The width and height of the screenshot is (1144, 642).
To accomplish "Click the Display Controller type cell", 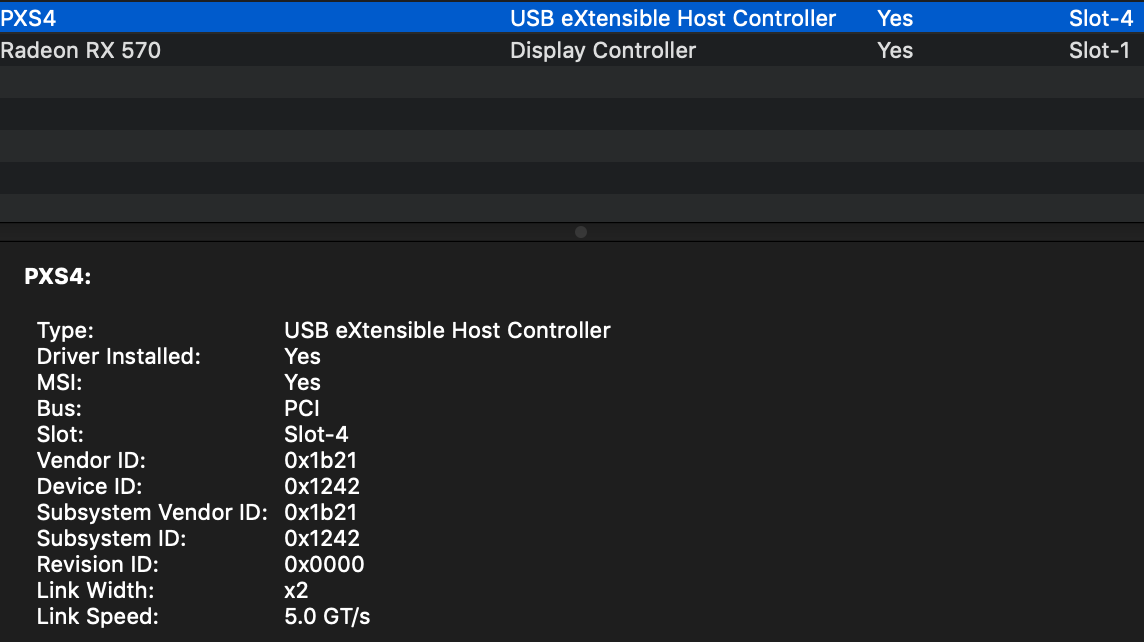I will 603,50.
